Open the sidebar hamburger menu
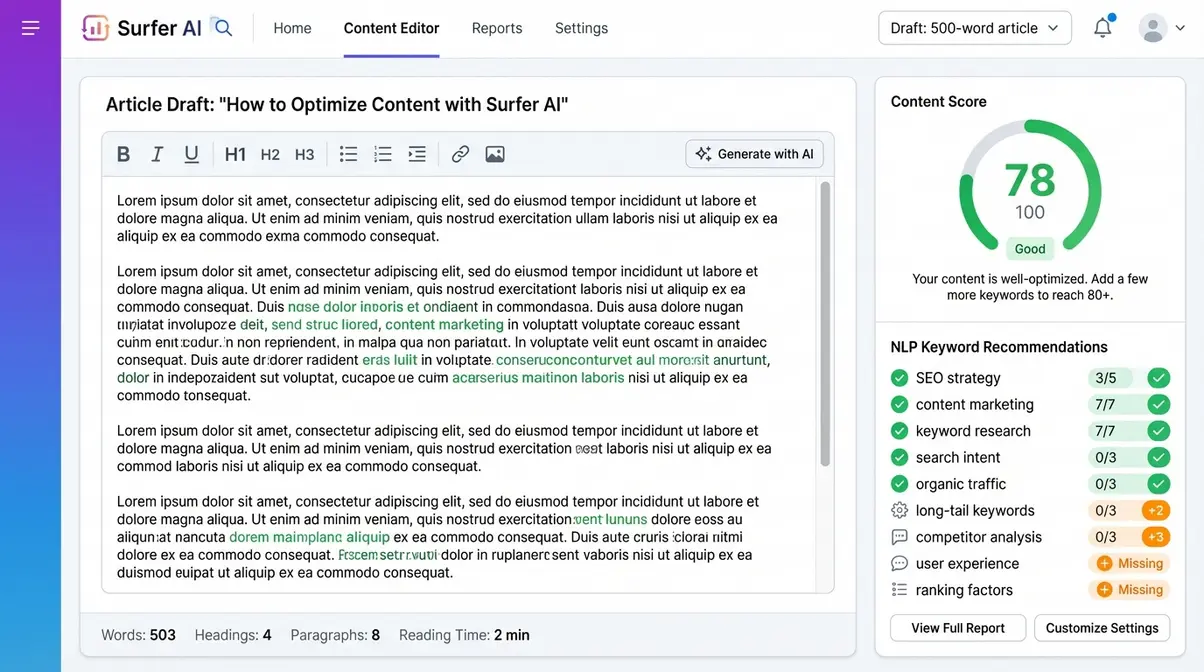 click(31, 27)
